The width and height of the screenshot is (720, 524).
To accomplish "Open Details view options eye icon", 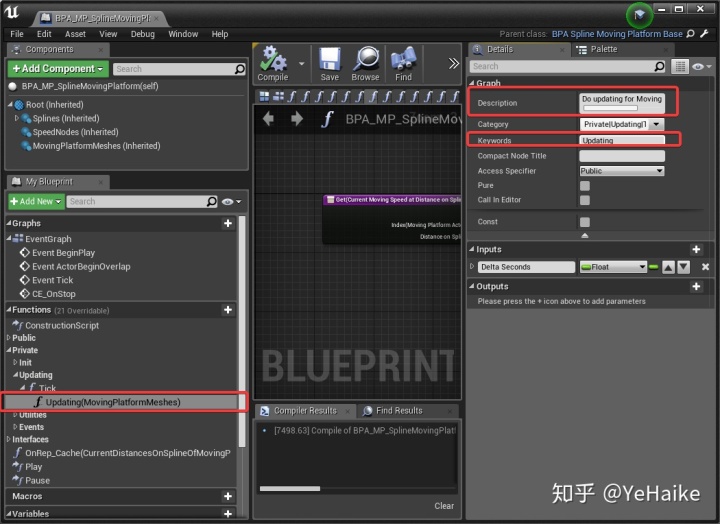I will tap(702, 67).
